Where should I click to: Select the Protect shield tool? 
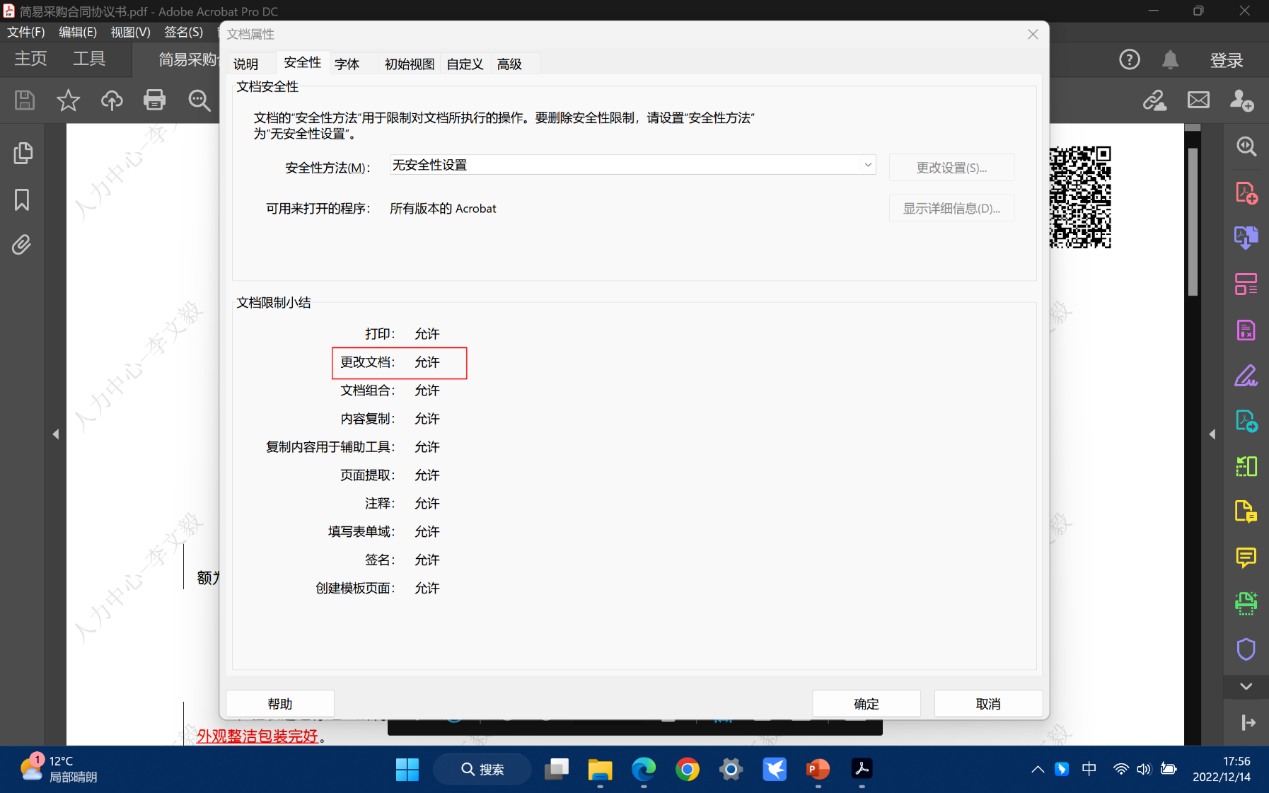1246,649
